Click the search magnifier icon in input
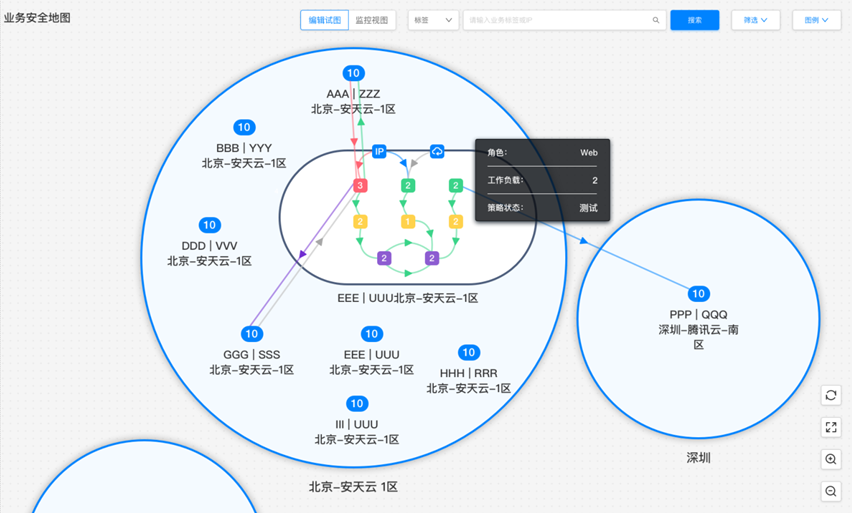Image resolution: width=852 pixels, height=513 pixels. (656, 20)
